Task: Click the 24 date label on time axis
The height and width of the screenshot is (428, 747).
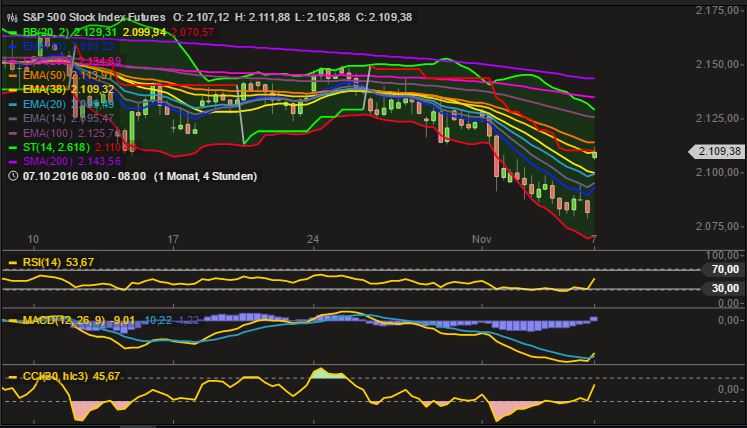Action: pyautogui.click(x=313, y=239)
